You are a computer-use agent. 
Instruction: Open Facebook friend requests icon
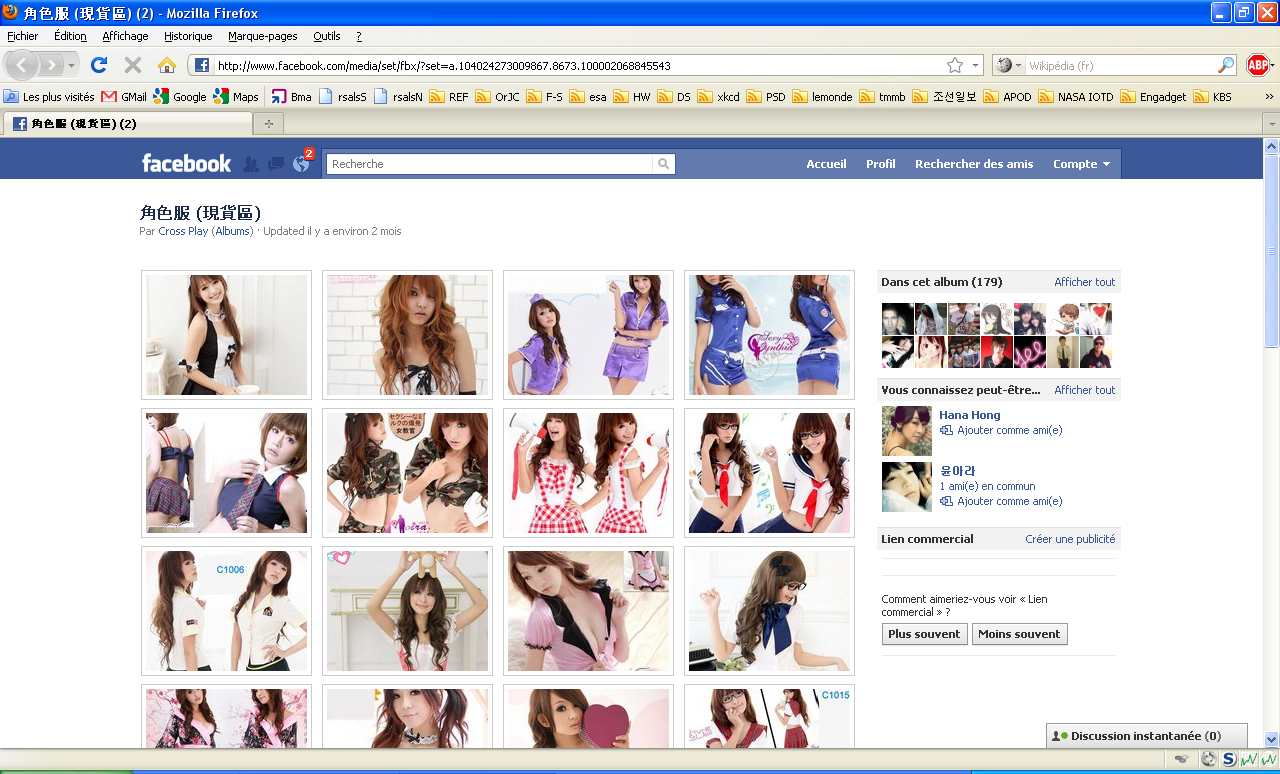pos(251,164)
